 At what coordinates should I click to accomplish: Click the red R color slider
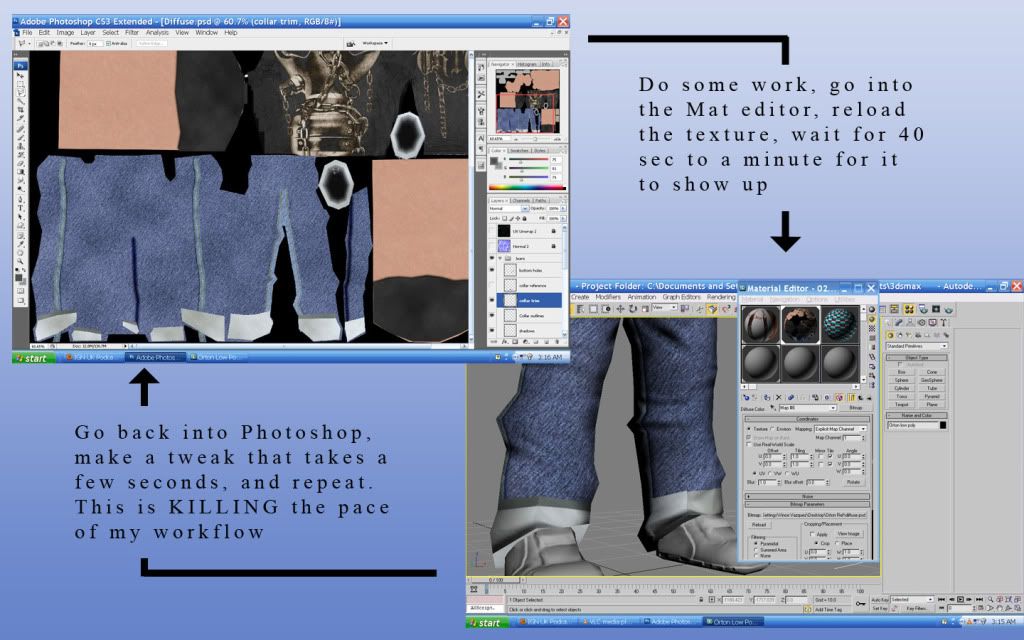coord(528,159)
